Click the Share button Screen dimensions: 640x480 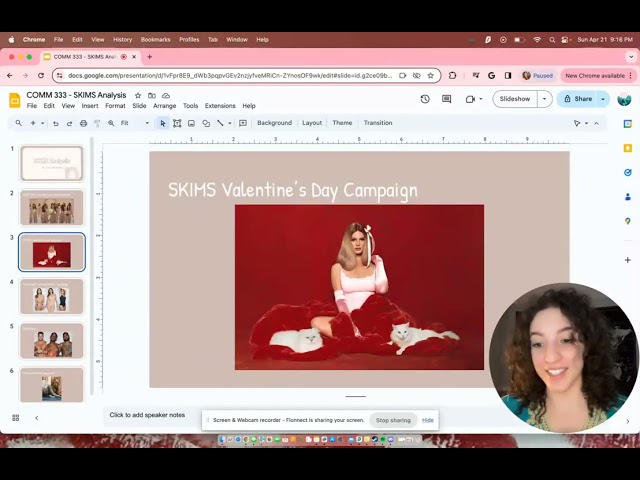[x=578, y=99]
